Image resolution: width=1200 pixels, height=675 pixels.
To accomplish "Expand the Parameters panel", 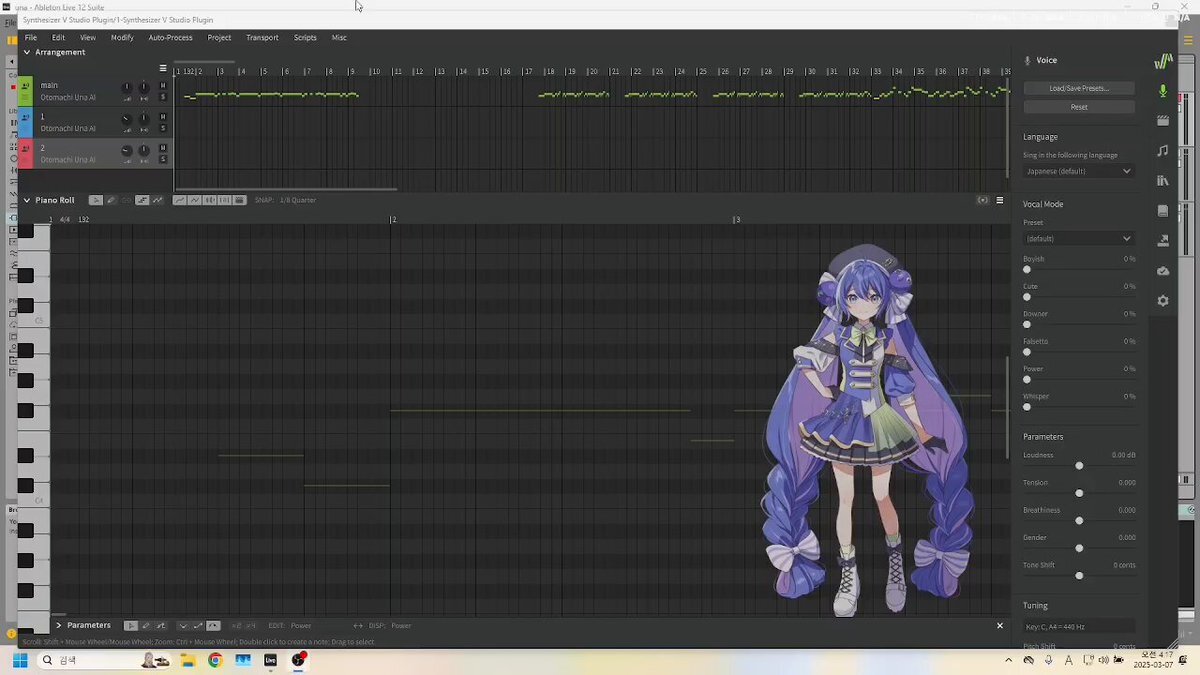I will [x=59, y=625].
